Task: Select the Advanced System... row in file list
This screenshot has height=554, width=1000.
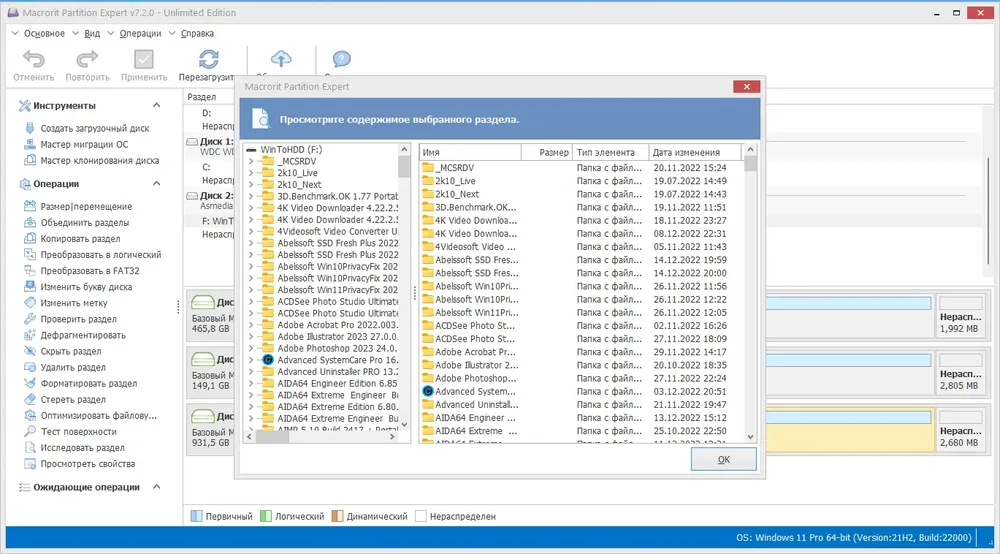Action: pyautogui.click(x=582, y=391)
